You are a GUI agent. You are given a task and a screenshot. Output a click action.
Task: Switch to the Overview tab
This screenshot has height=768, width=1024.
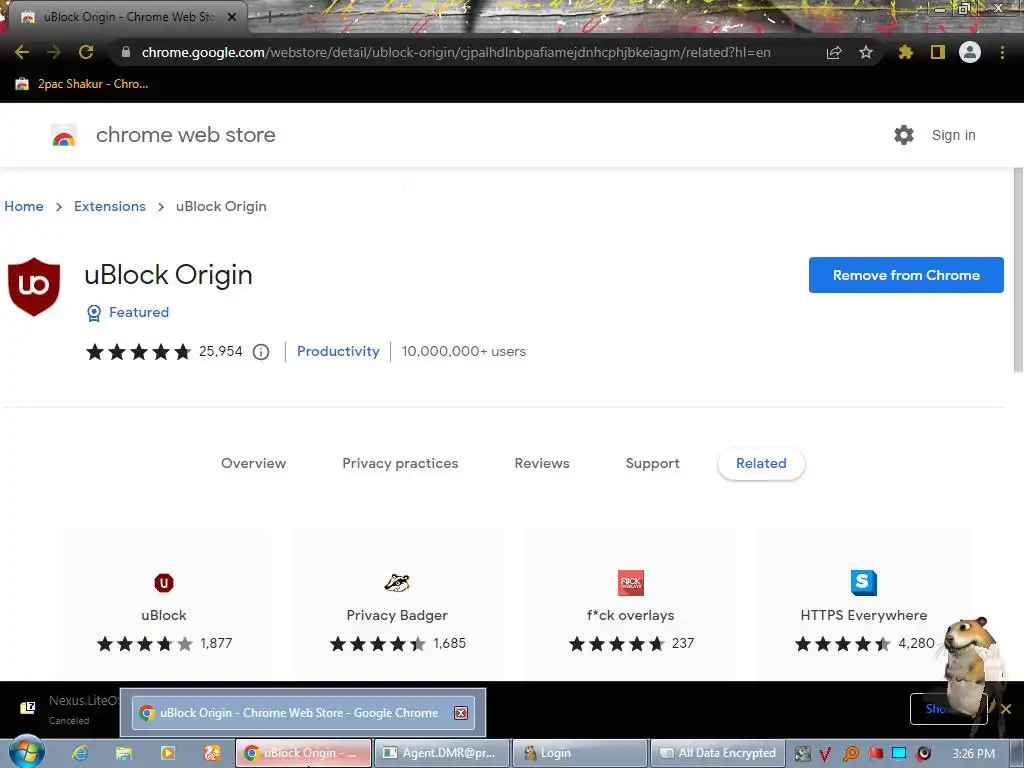pos(253,464)
